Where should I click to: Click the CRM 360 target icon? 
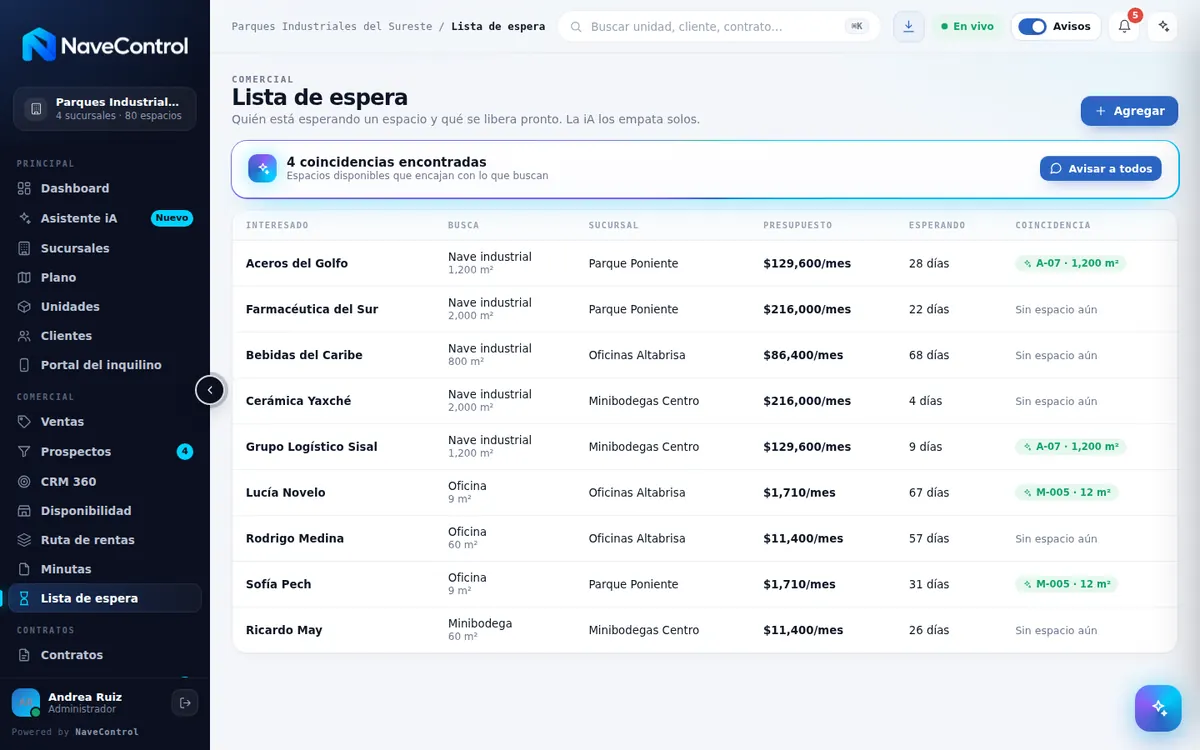[x=25, y=481]
